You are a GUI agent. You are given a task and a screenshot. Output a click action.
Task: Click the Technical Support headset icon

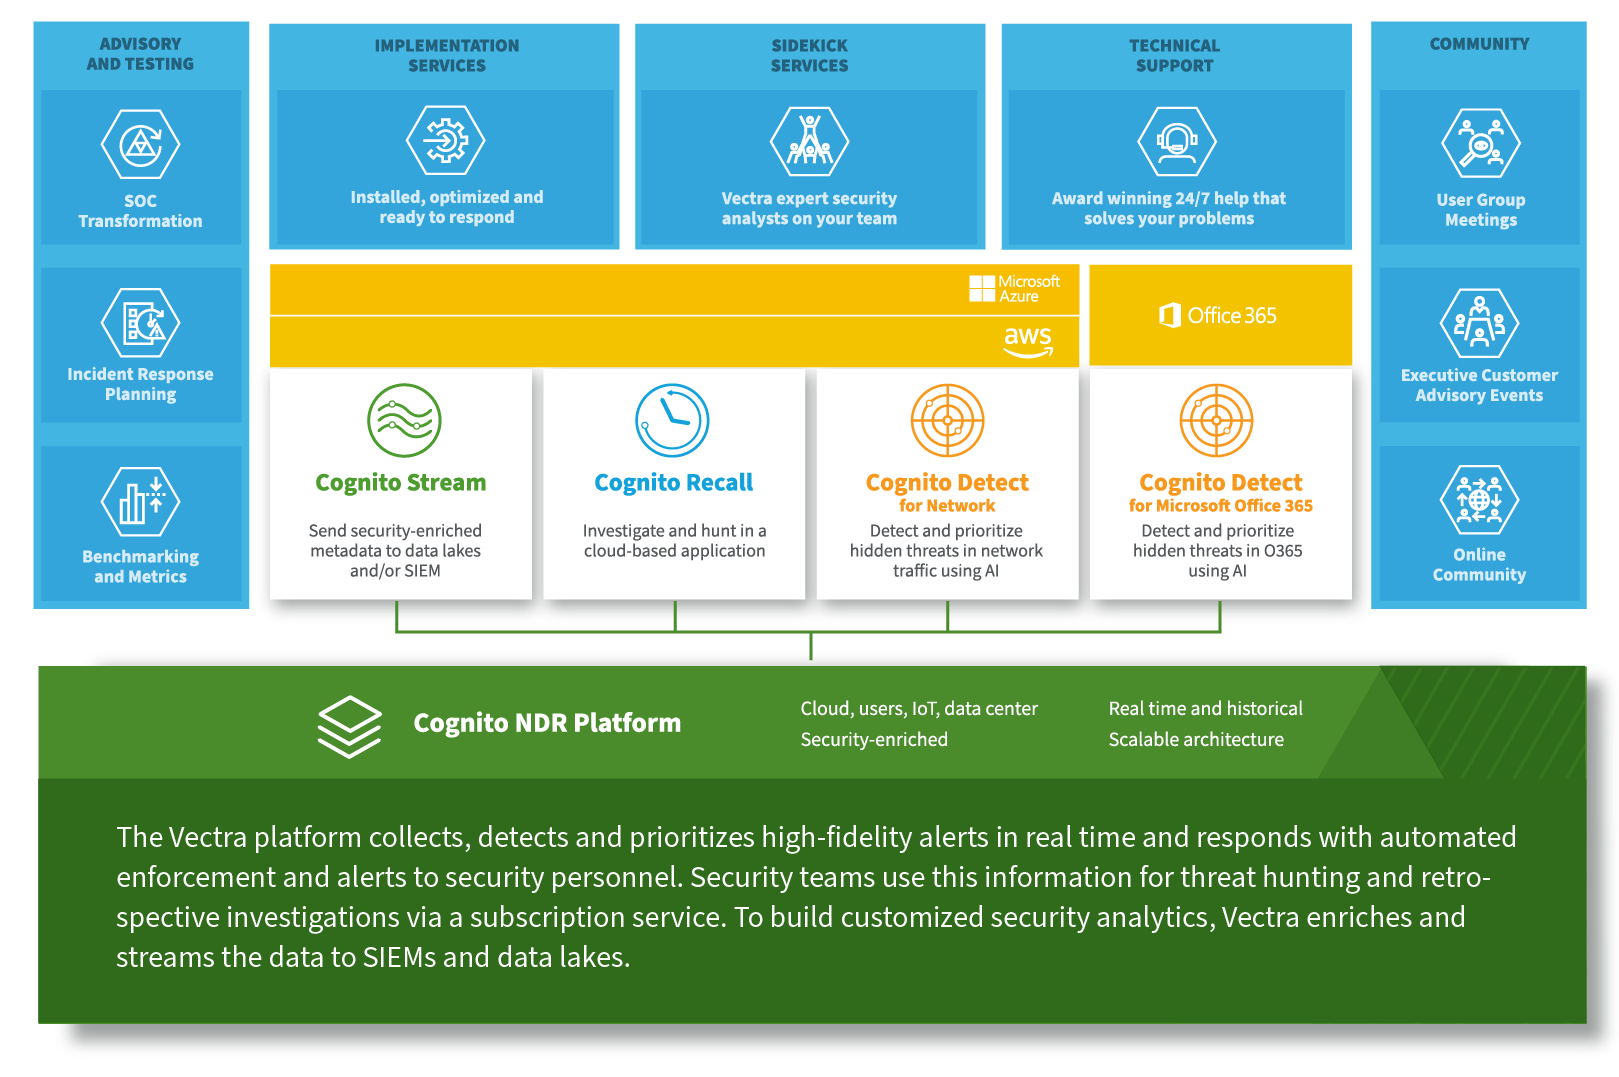pyautogui.click(x=1175, y=140)
